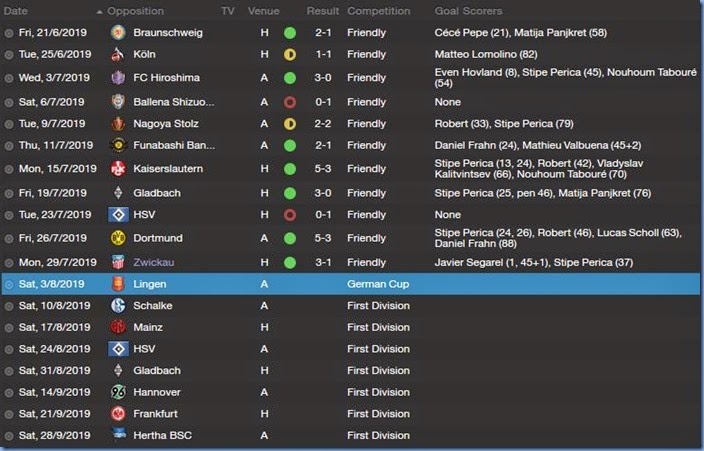
Task: Click the Hannover 96 club crest
Action: [118, 392]
